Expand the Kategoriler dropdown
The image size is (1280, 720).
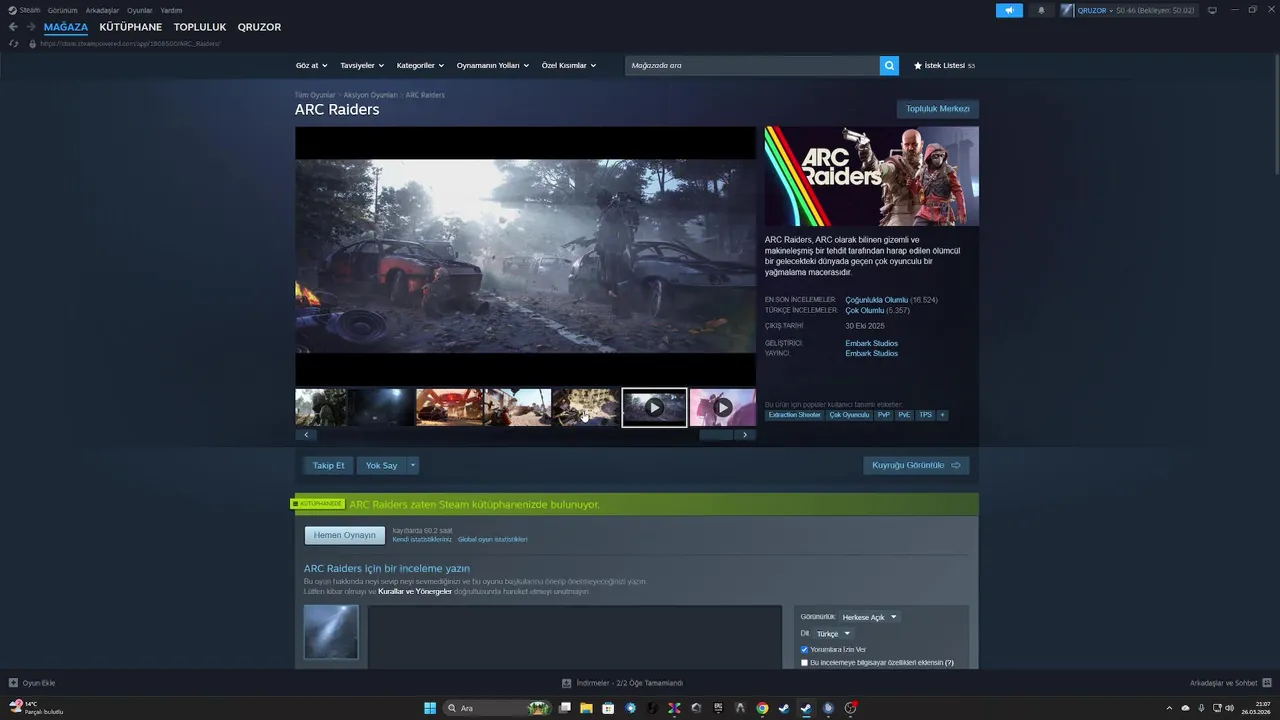(421, 65)
